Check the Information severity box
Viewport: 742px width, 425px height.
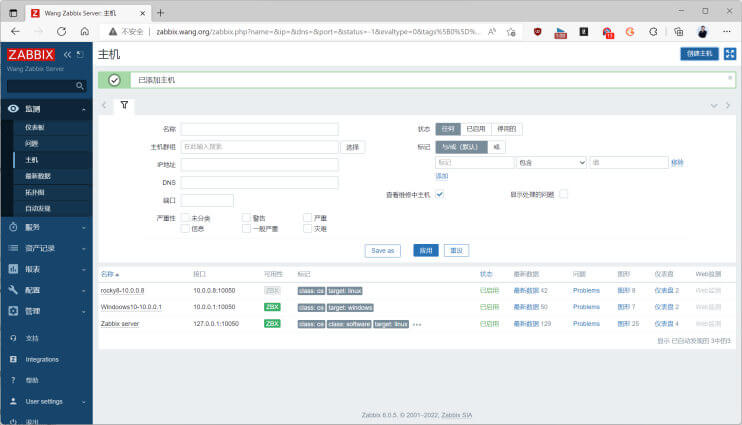tap(186, 229)
